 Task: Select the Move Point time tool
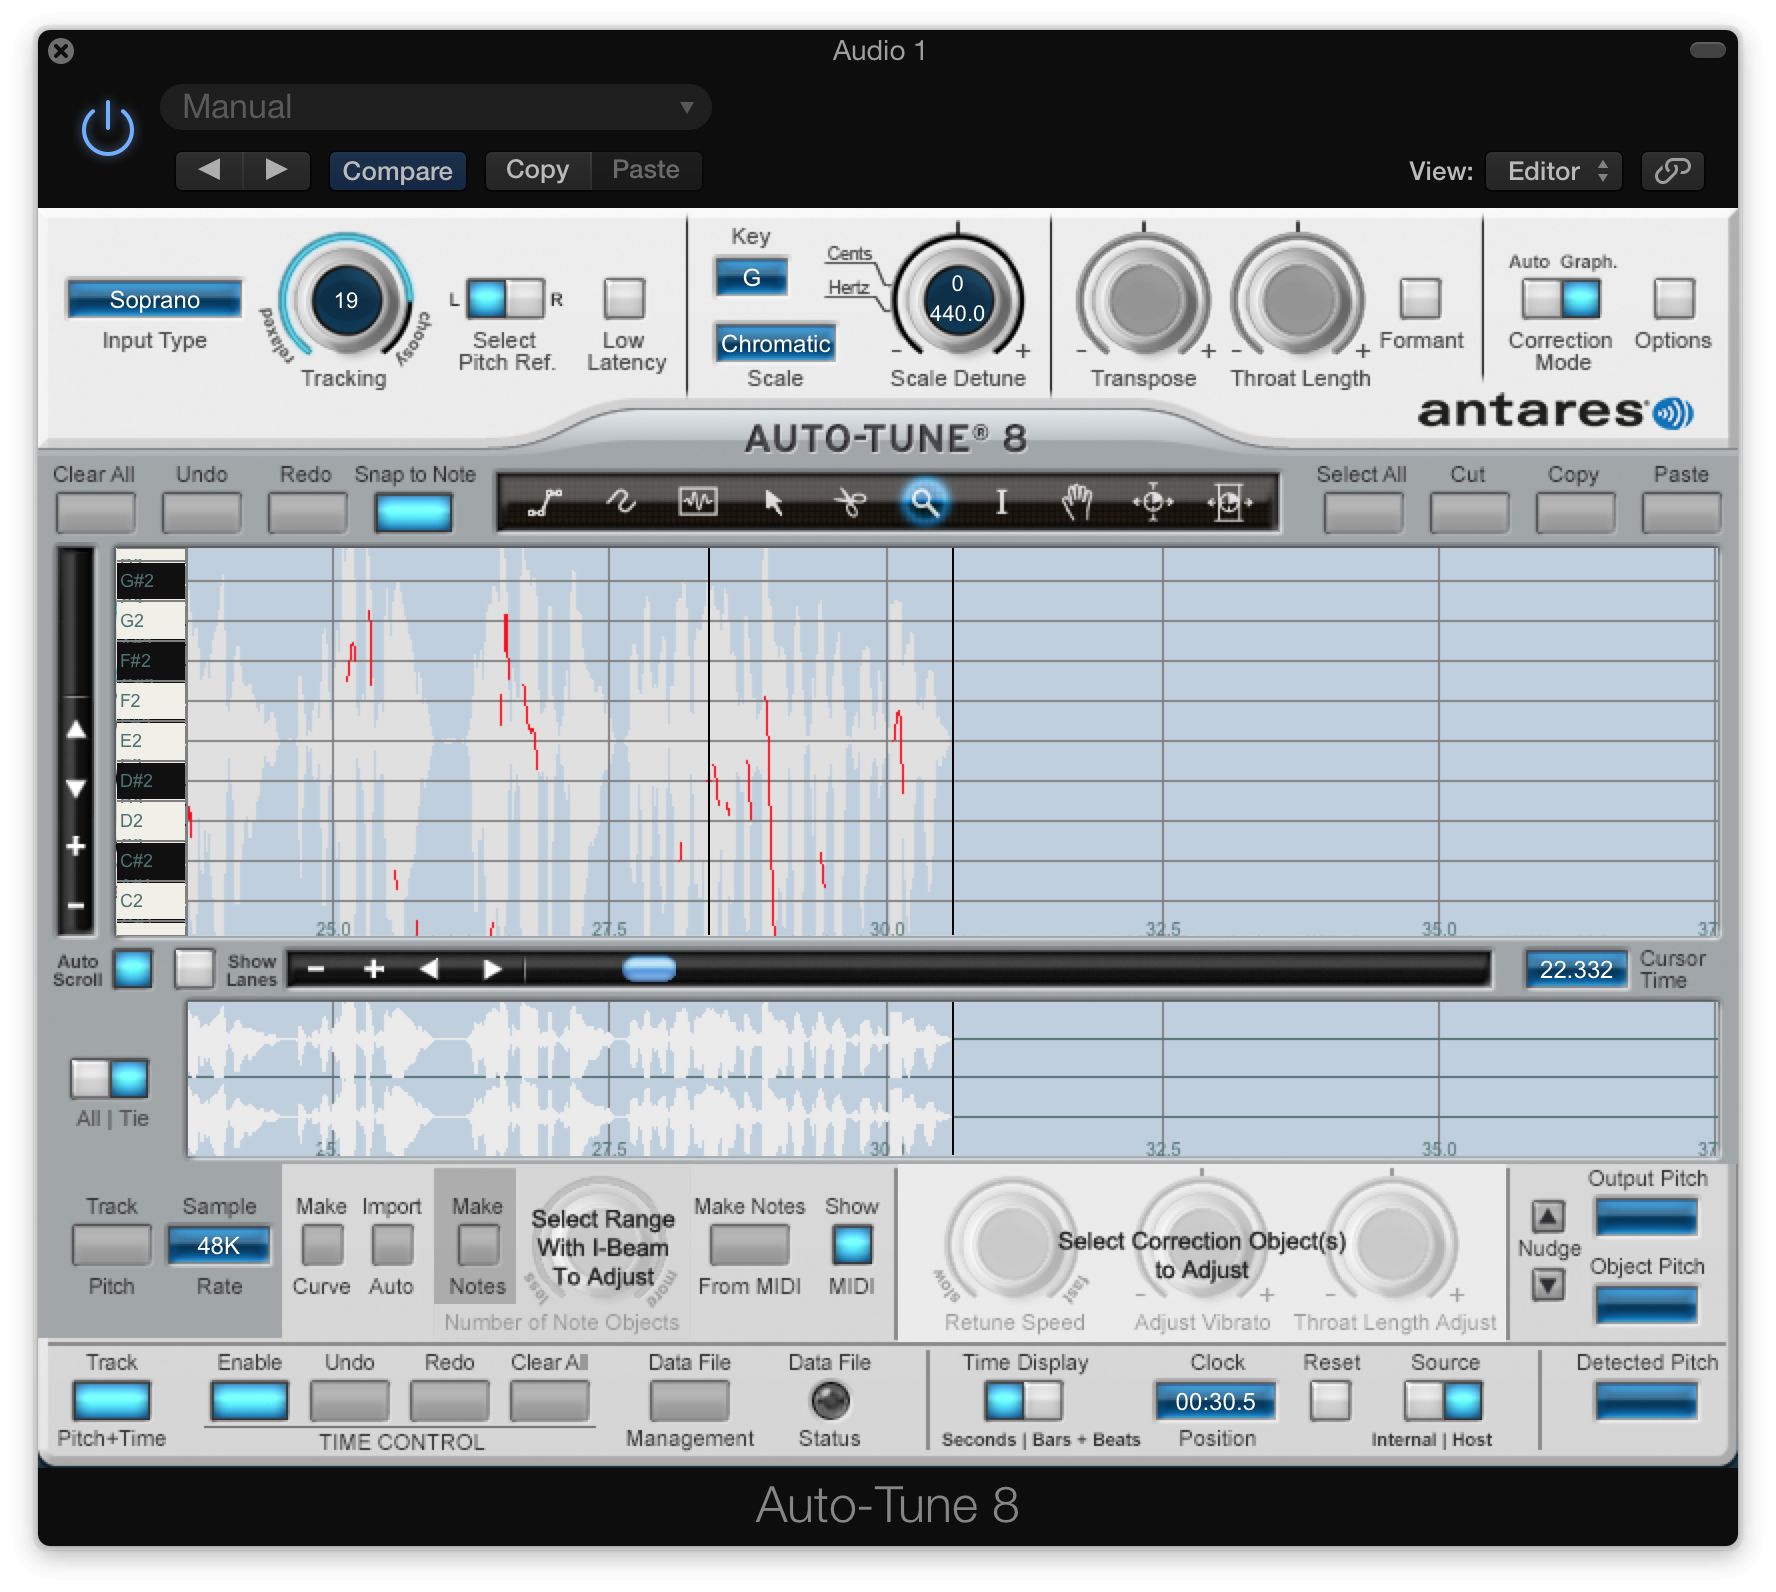tap(1153, 501)
